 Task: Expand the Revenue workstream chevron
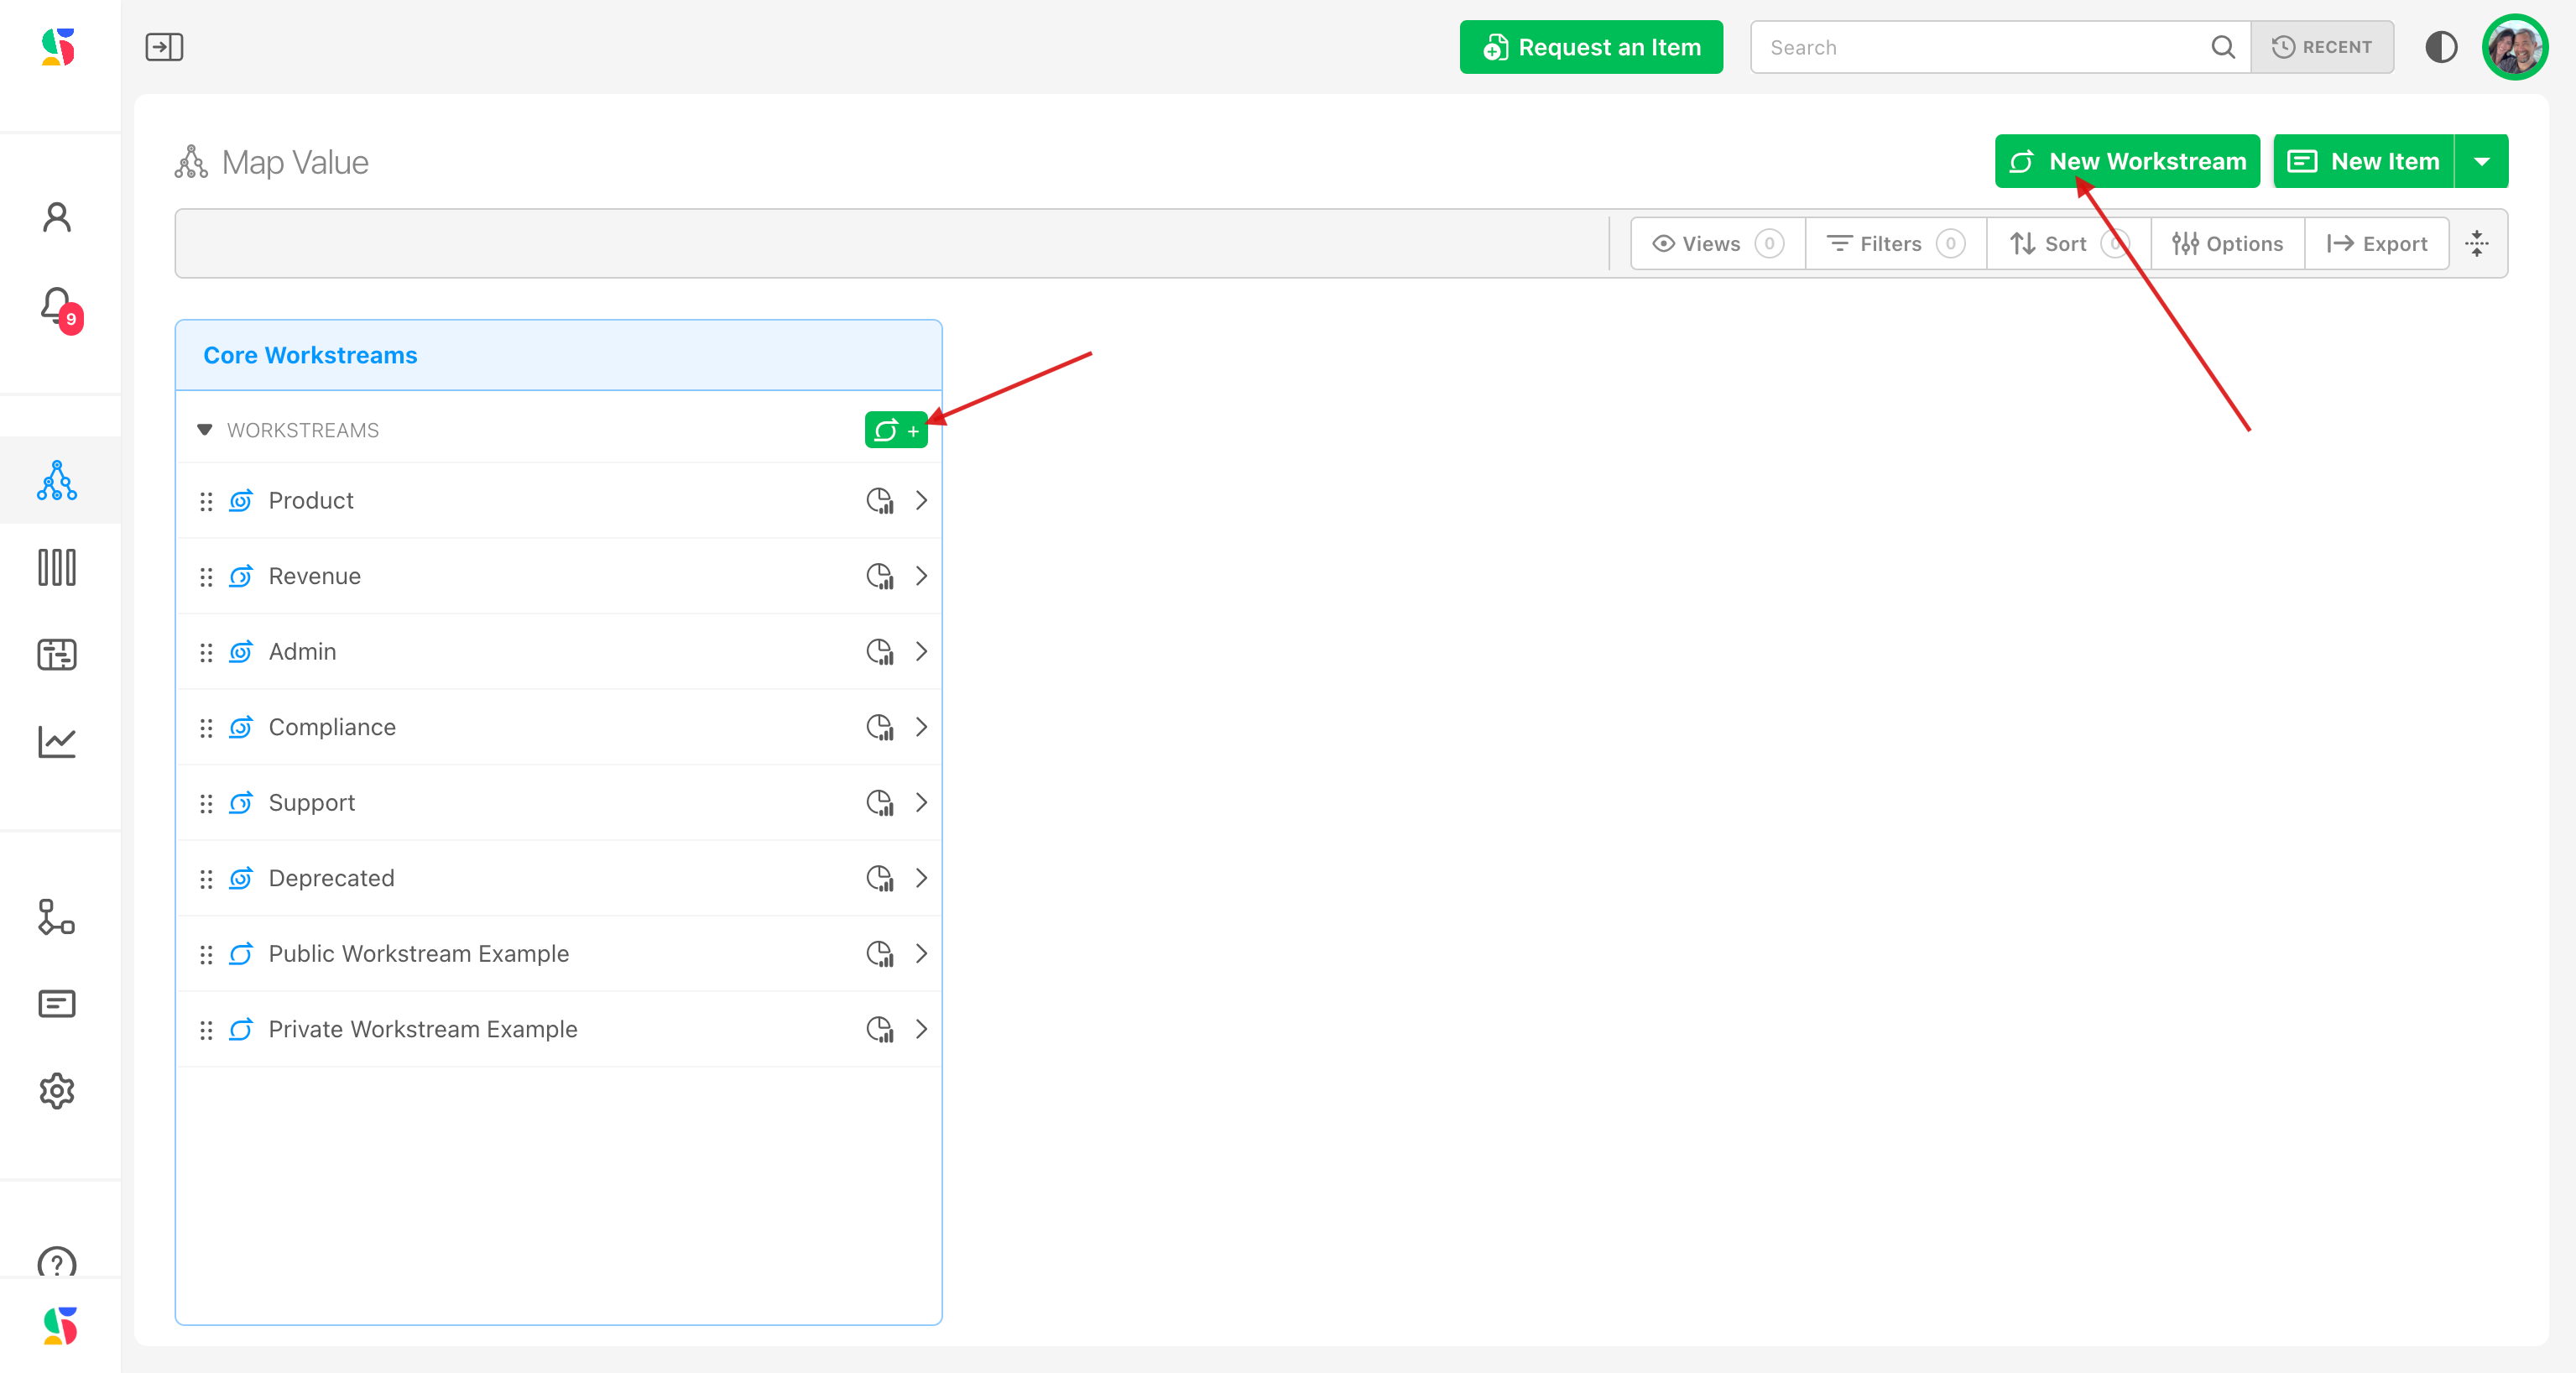[921, 576]
